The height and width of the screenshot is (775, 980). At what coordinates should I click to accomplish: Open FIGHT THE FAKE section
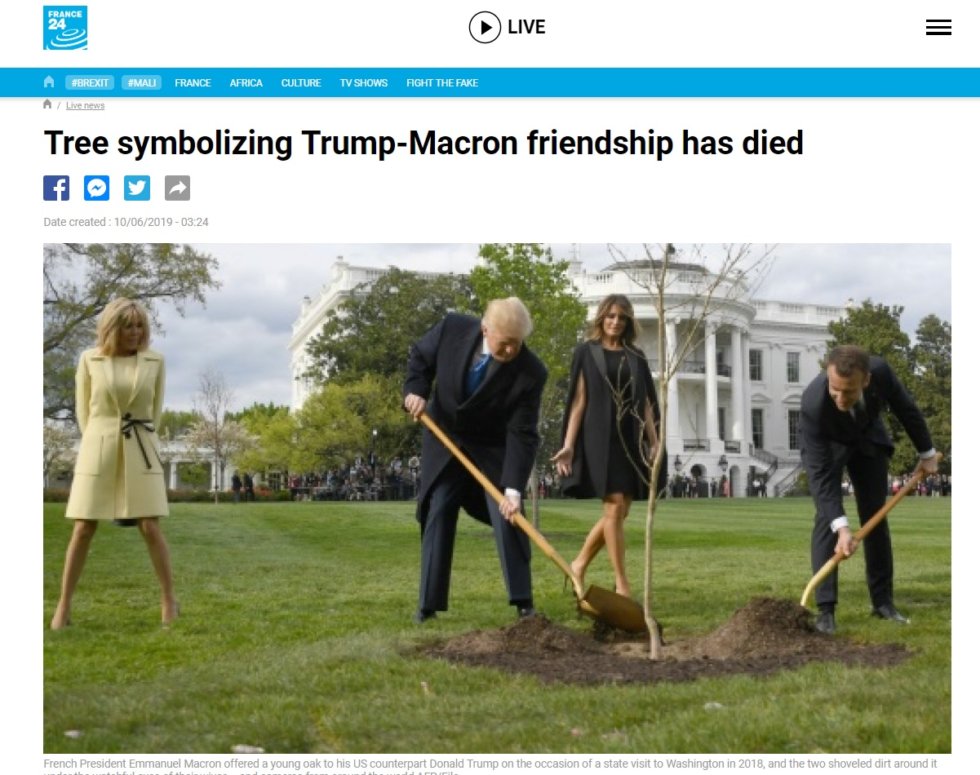pos(442,82)
